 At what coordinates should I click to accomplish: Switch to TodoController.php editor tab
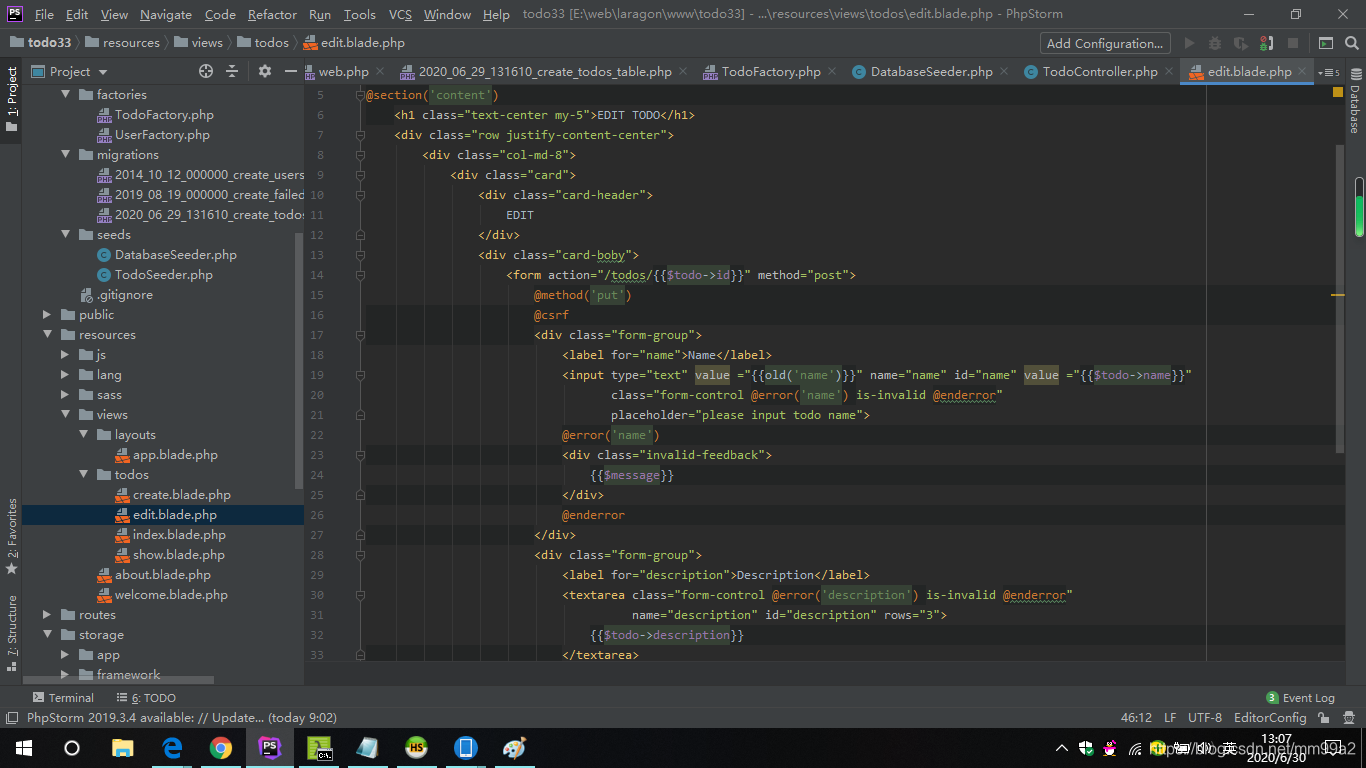(1099, 72)
